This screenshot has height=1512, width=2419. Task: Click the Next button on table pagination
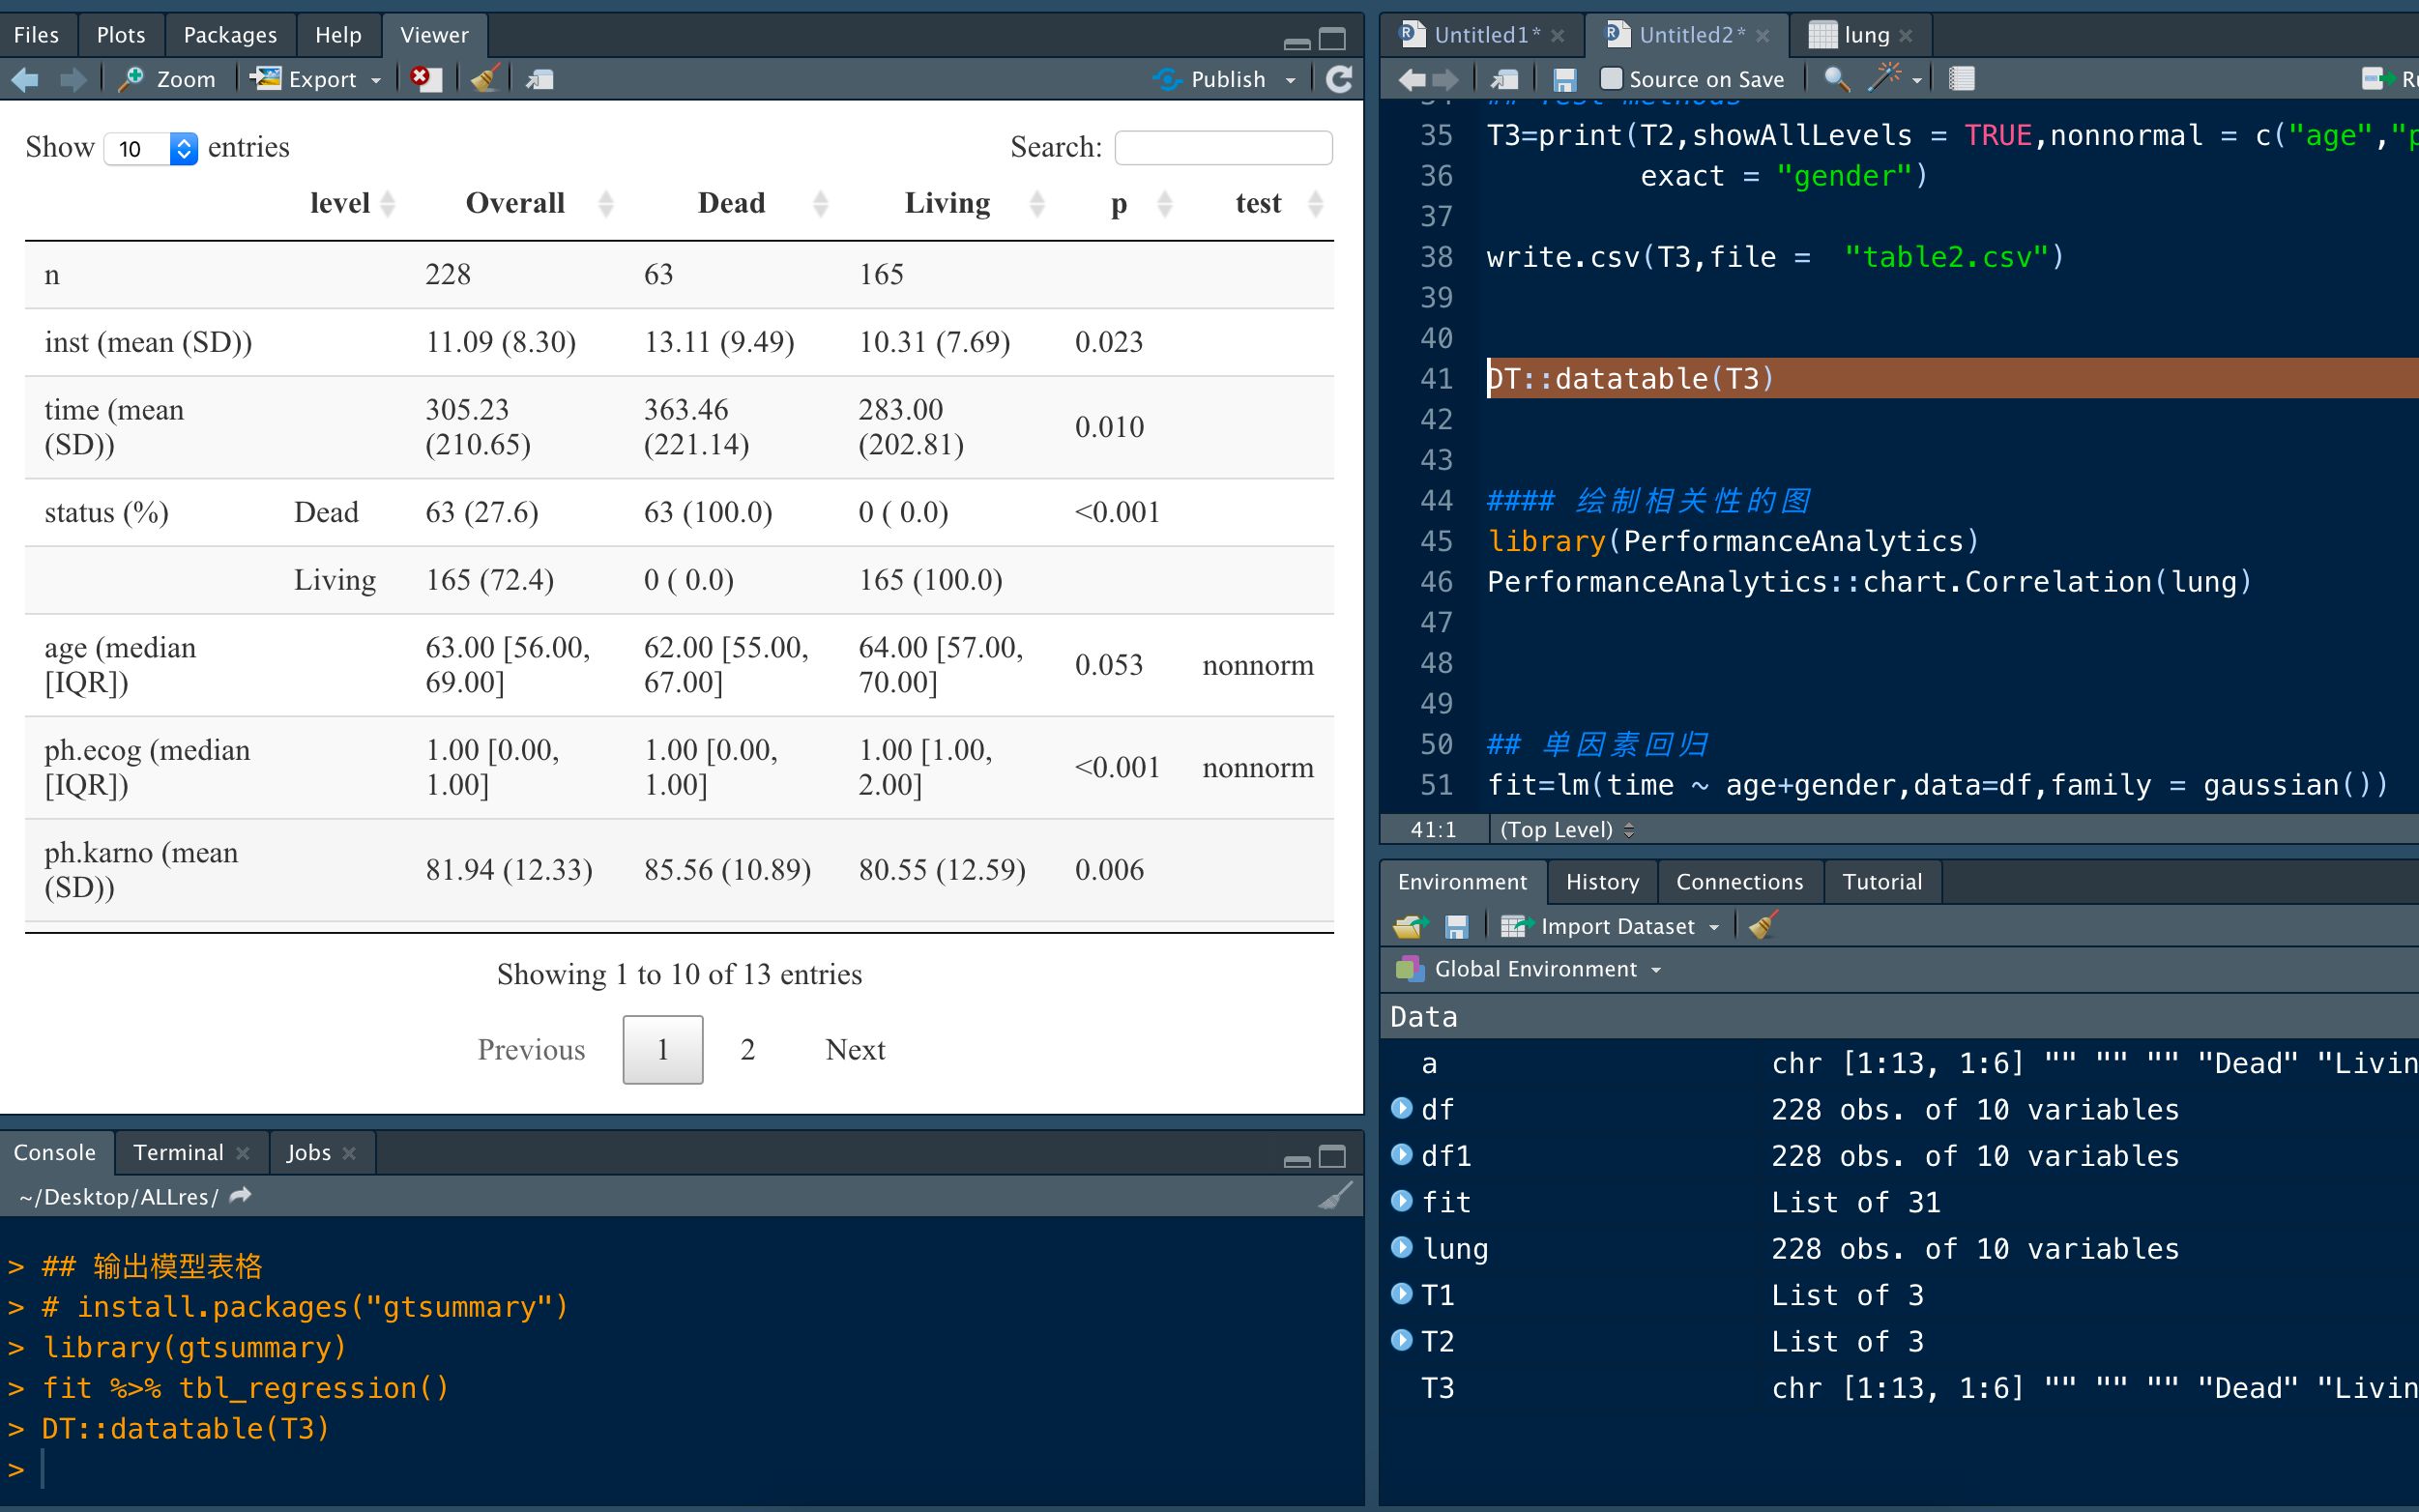click(854, 1049)
